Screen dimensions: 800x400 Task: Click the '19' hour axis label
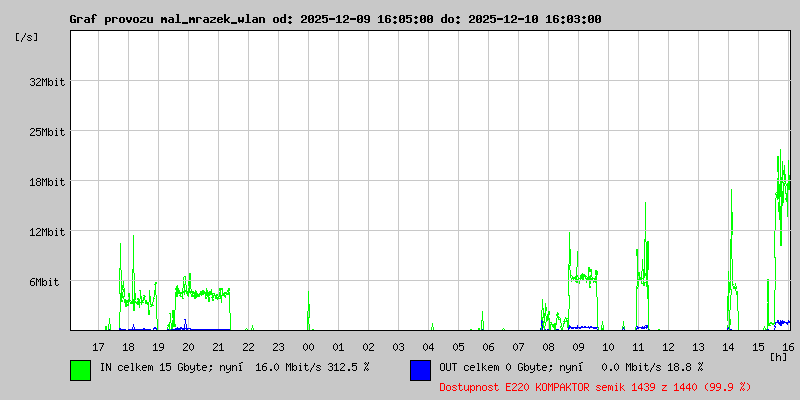159,347
